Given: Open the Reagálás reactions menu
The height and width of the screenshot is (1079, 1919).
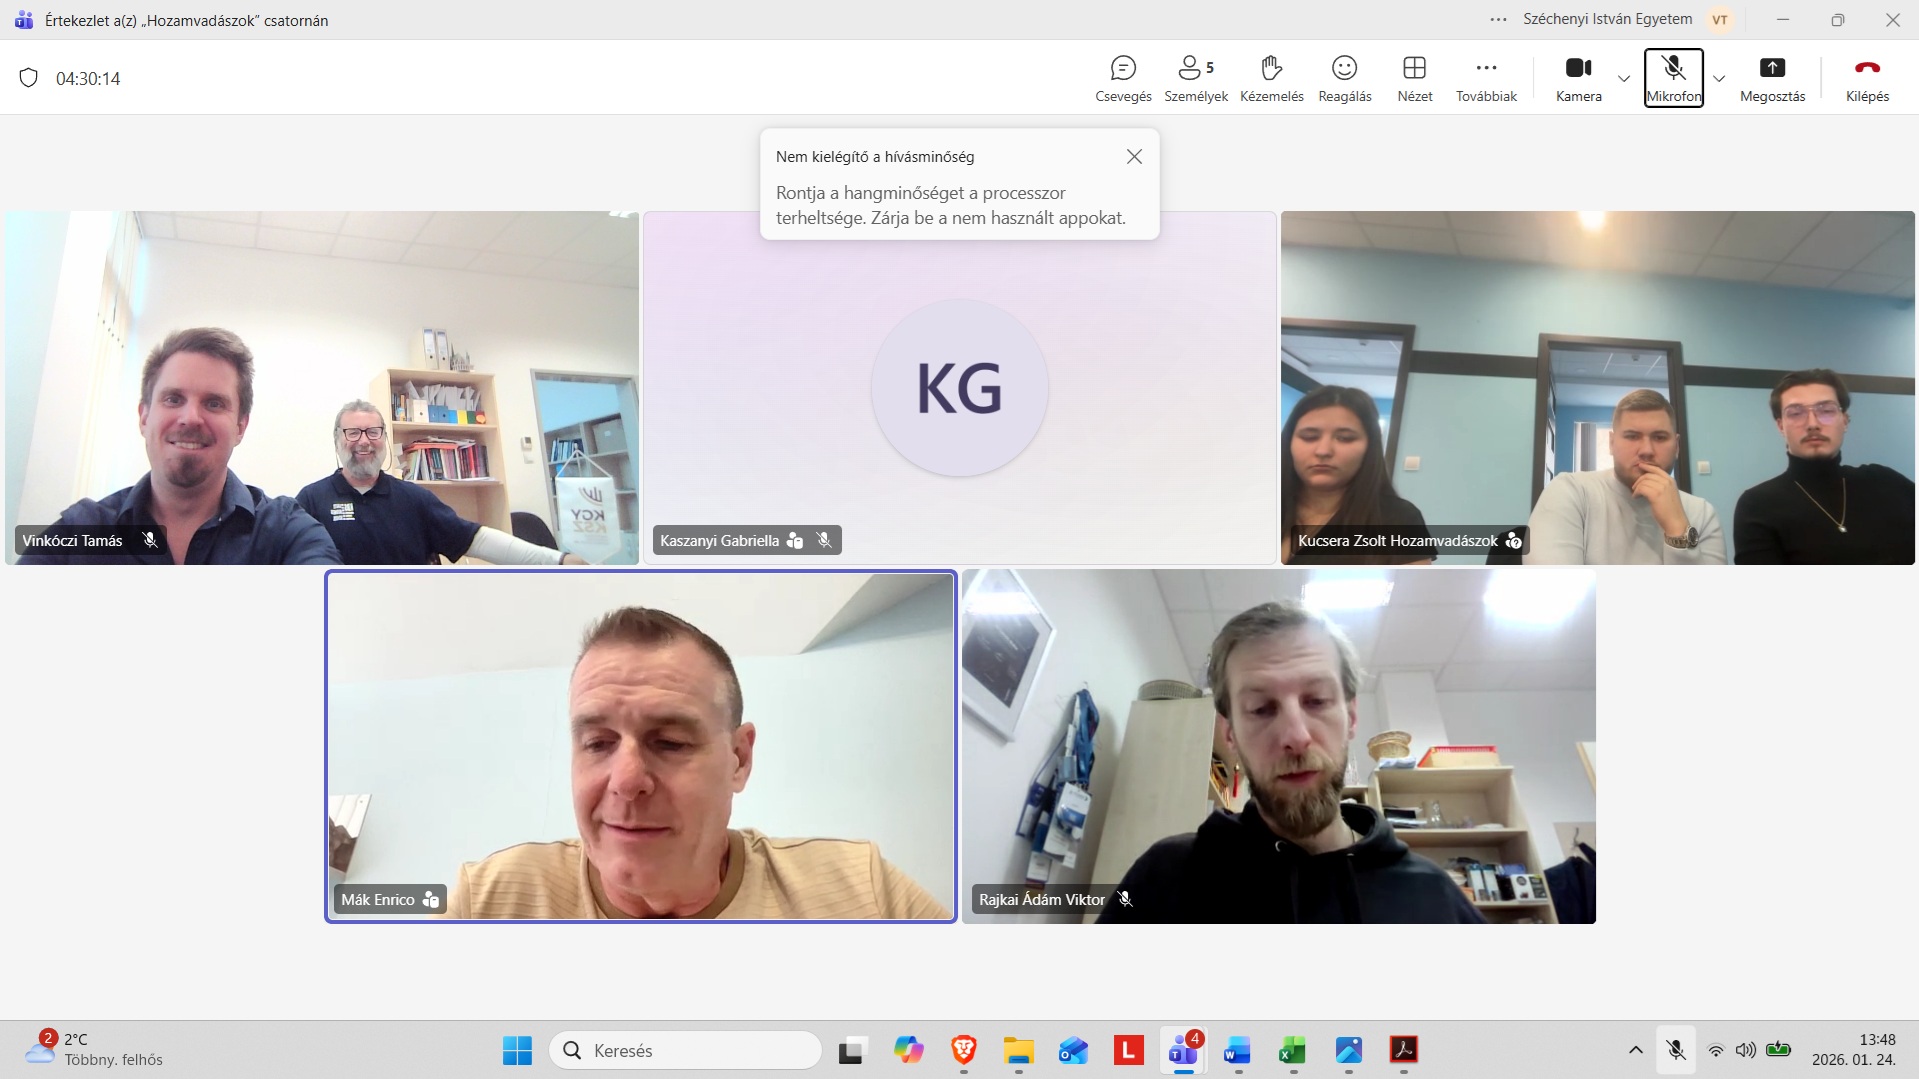Looking at the screenshot, I should tap(1344, 78).
